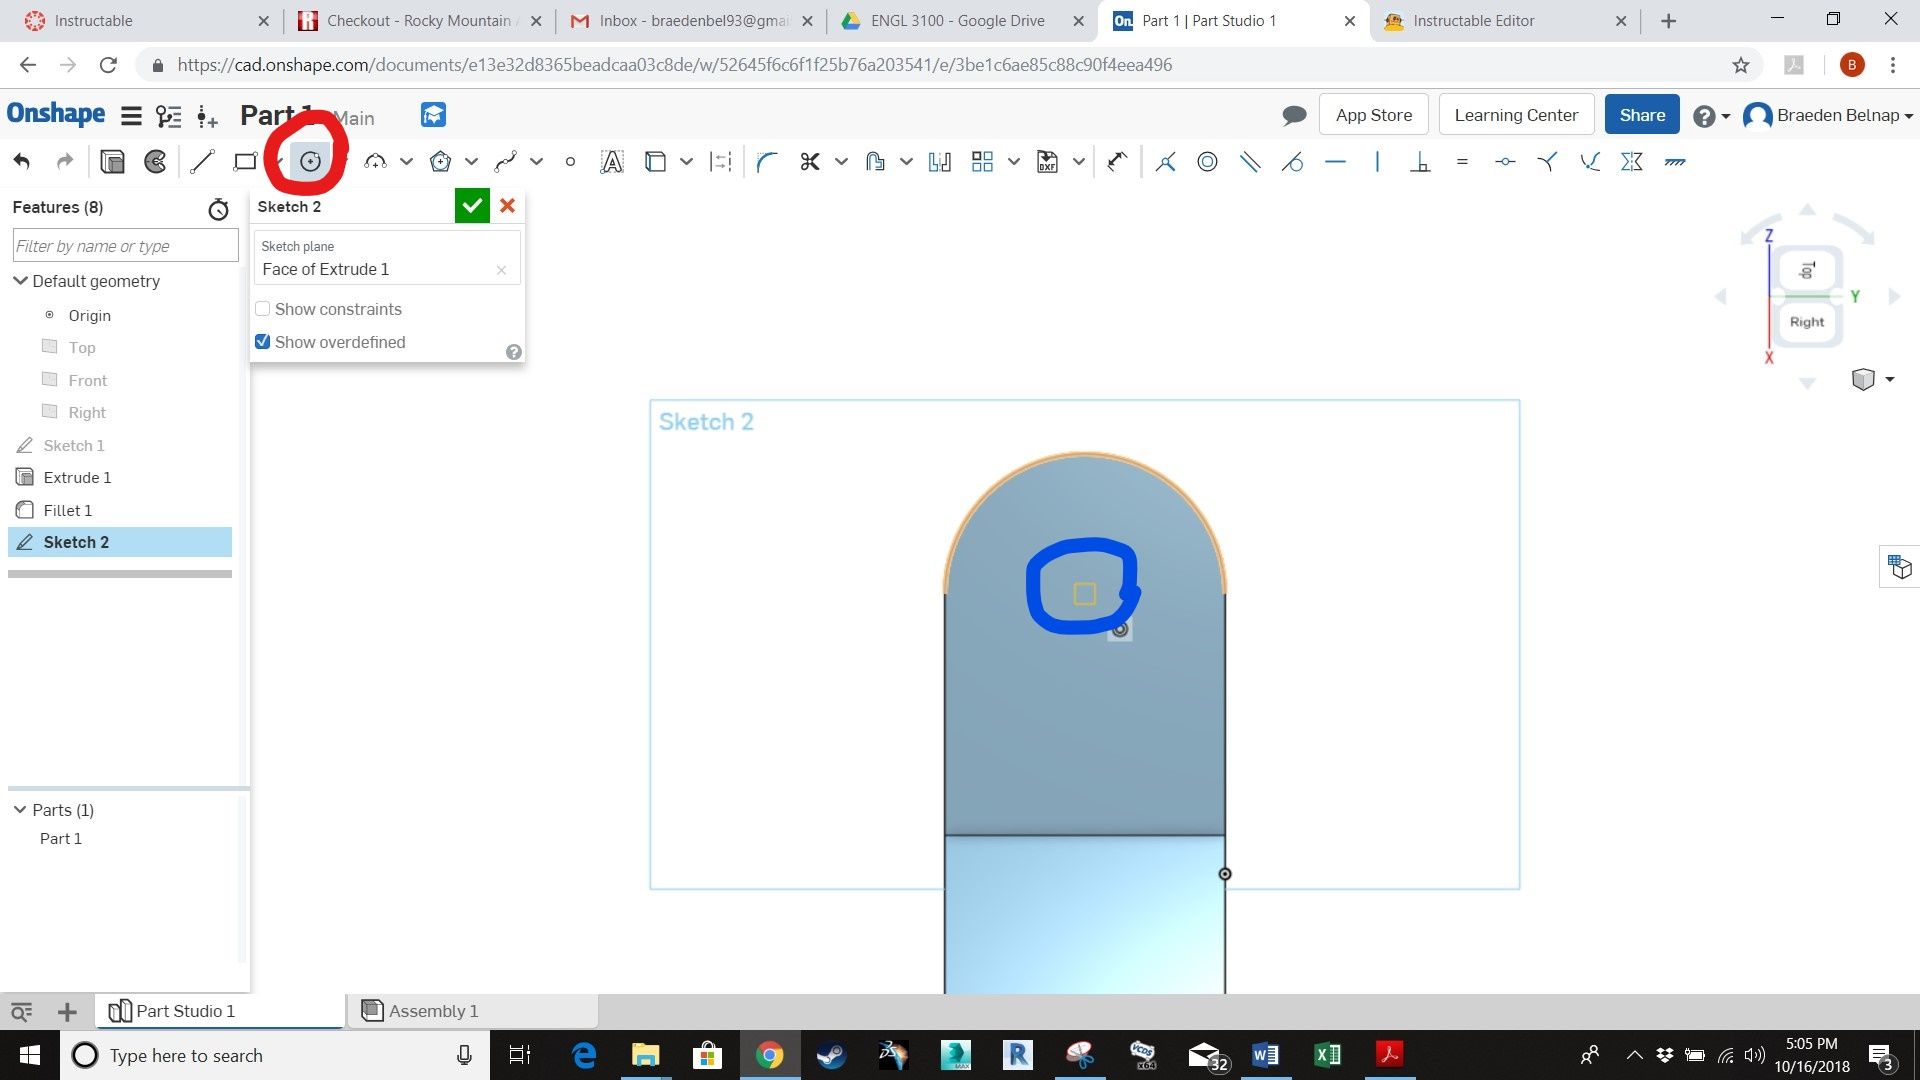Open the polygon tool dropdown arrow

click(471, 161)
